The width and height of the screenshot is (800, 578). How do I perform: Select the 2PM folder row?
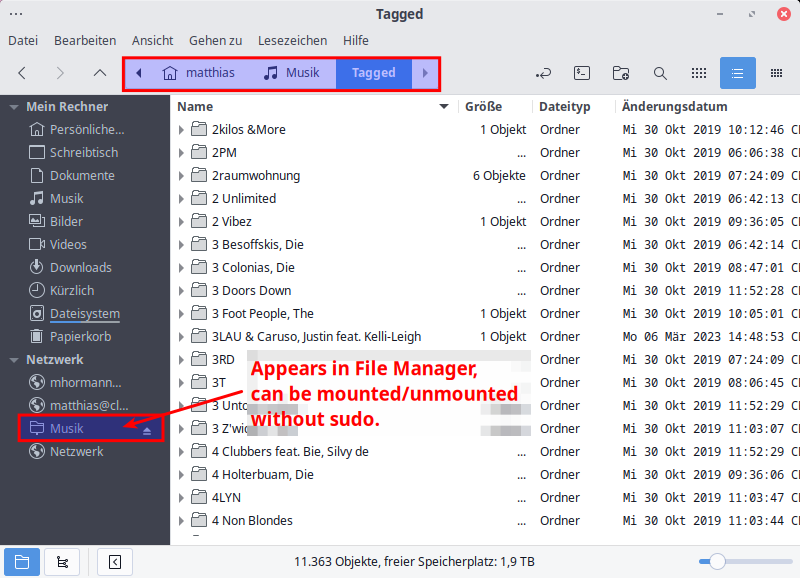(x=485, y=153)
